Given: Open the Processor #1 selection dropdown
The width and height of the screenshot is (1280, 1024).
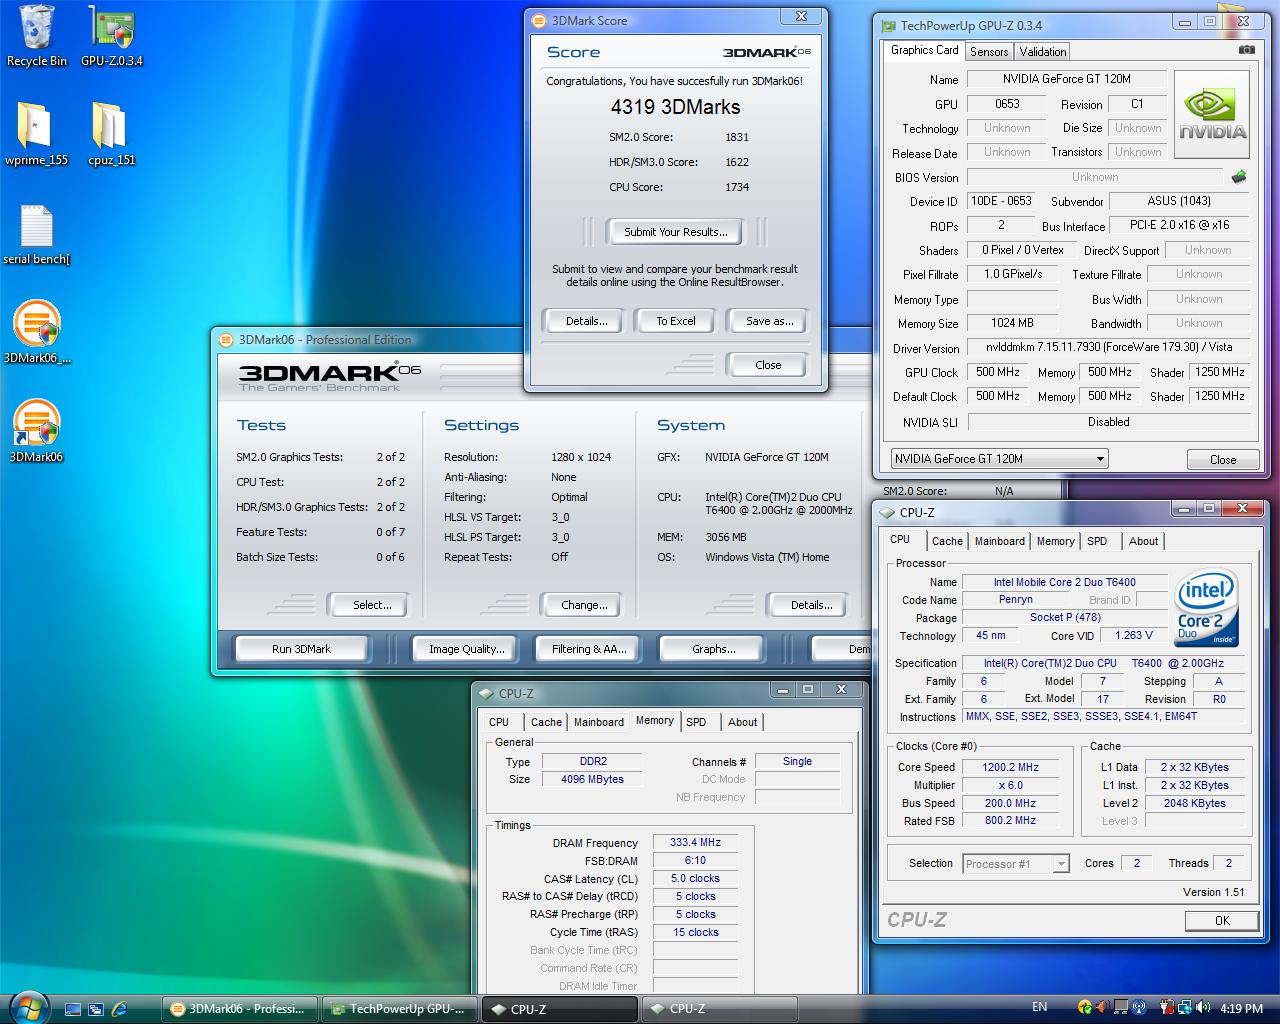Looking at the screenshot, I should click(1016, 863).
